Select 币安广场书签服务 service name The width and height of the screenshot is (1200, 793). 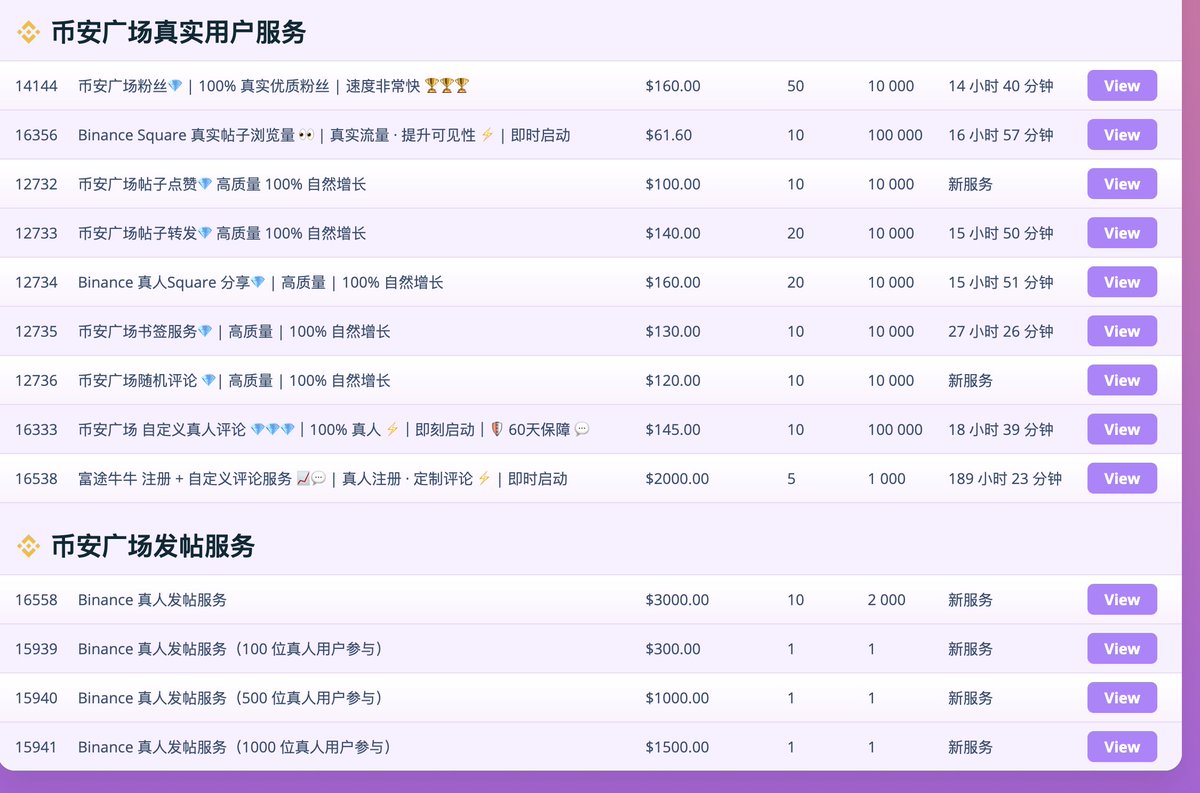(x=234, y=331)
